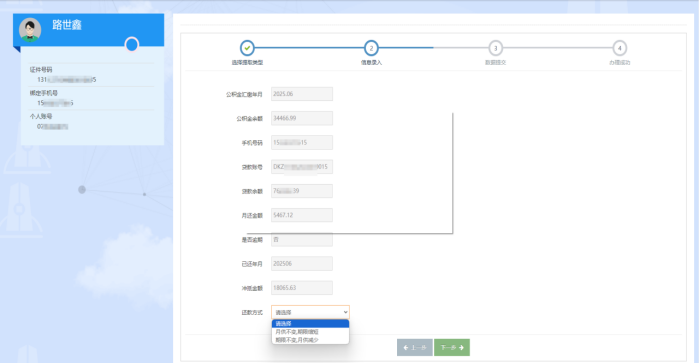Proceed with the green 下一步 button
Viewport: 700px width, 363px height.
[x=452, y=347]
